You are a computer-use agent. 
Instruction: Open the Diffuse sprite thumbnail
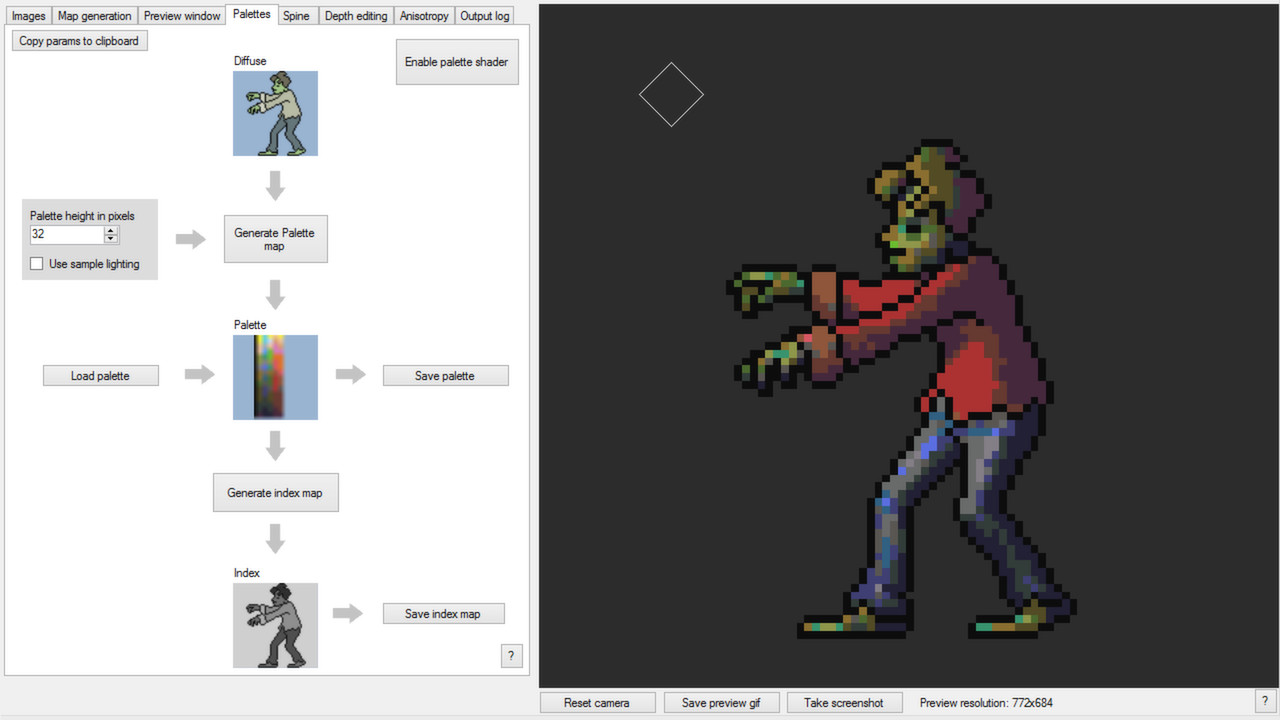(275, 113)
